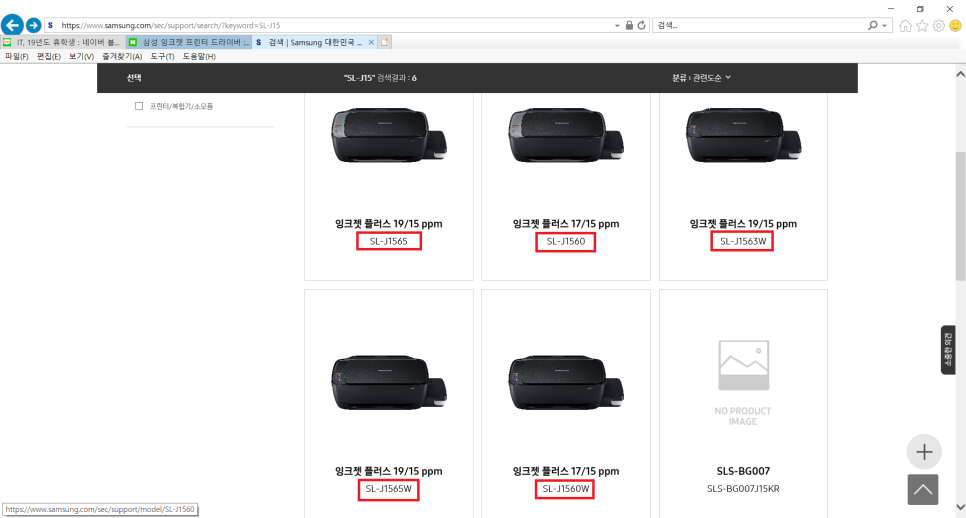Expand the 분류 : 관련도순 sort dropdown
Image resolution: width=966 pixels, height=518 pixels.
click(x=702, y=77)
